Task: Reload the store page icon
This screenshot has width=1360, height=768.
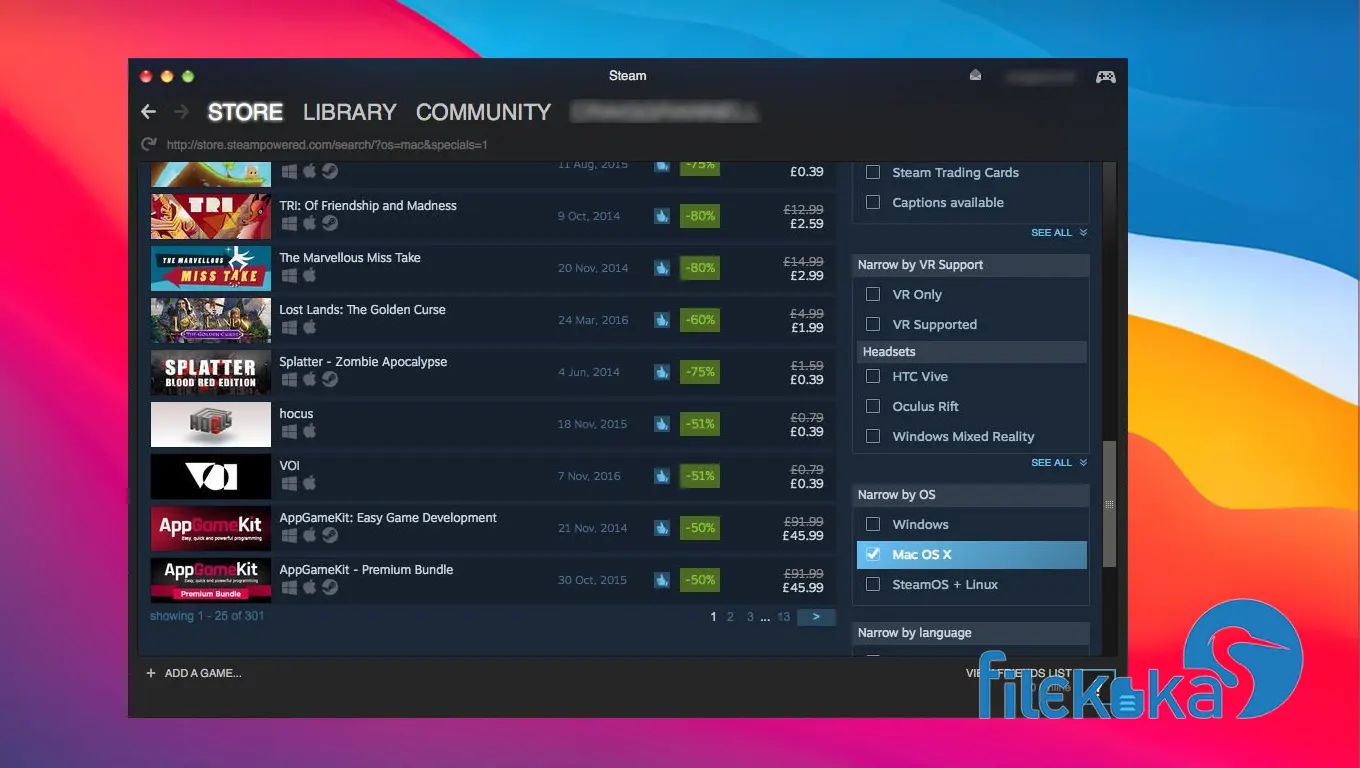Action: point(149,144)
